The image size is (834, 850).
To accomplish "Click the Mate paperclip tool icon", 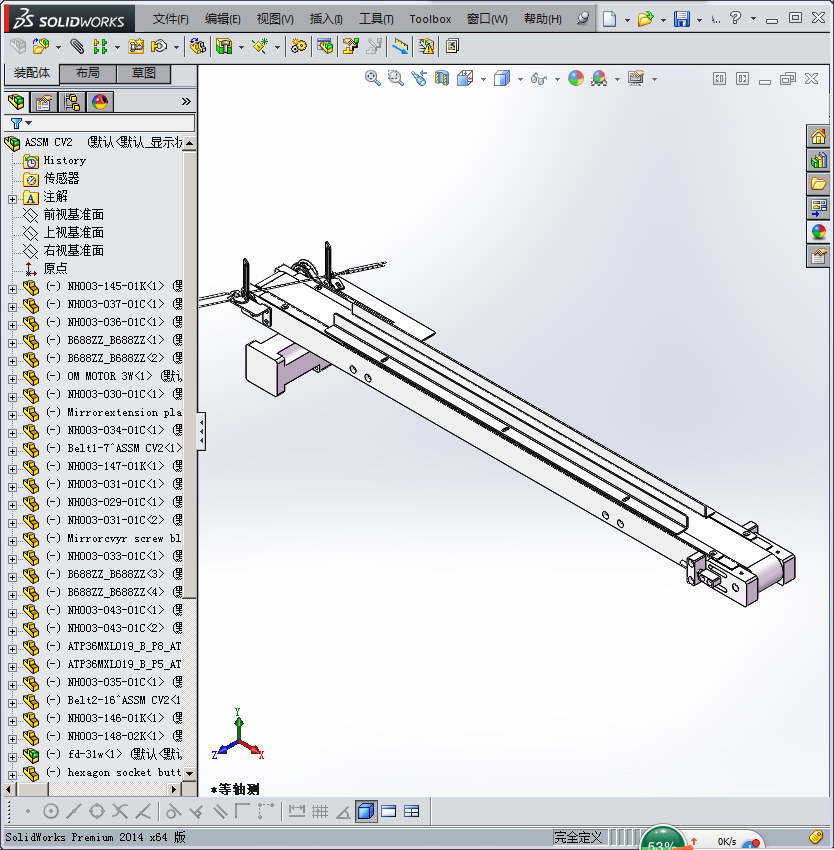I will [78, 47].
